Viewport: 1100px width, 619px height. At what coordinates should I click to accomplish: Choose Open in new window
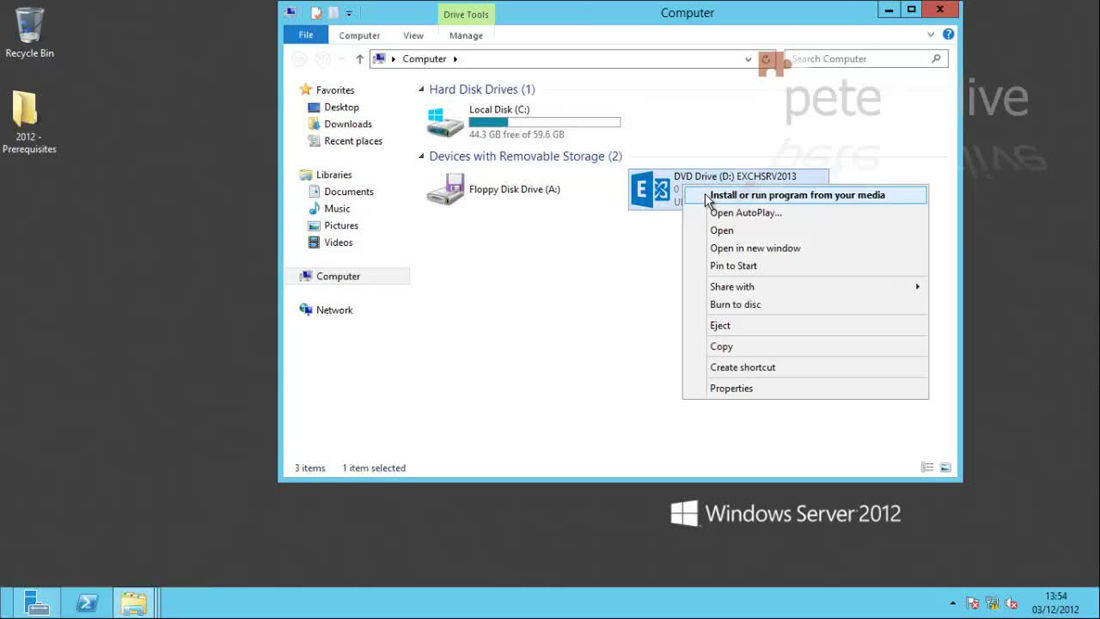click(x=805, y=248)
